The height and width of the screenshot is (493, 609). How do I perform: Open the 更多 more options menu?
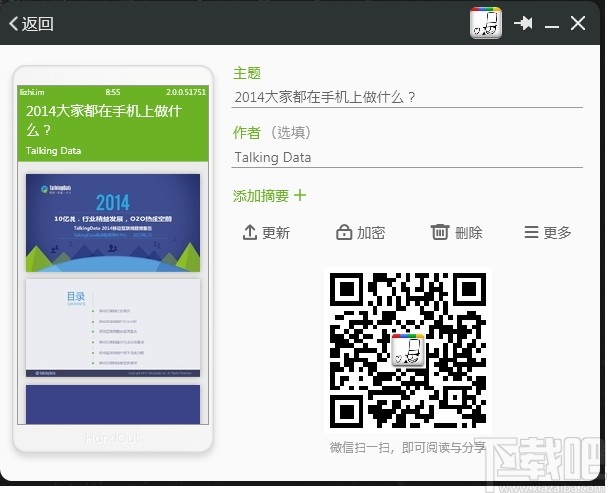tap(548, 232)
